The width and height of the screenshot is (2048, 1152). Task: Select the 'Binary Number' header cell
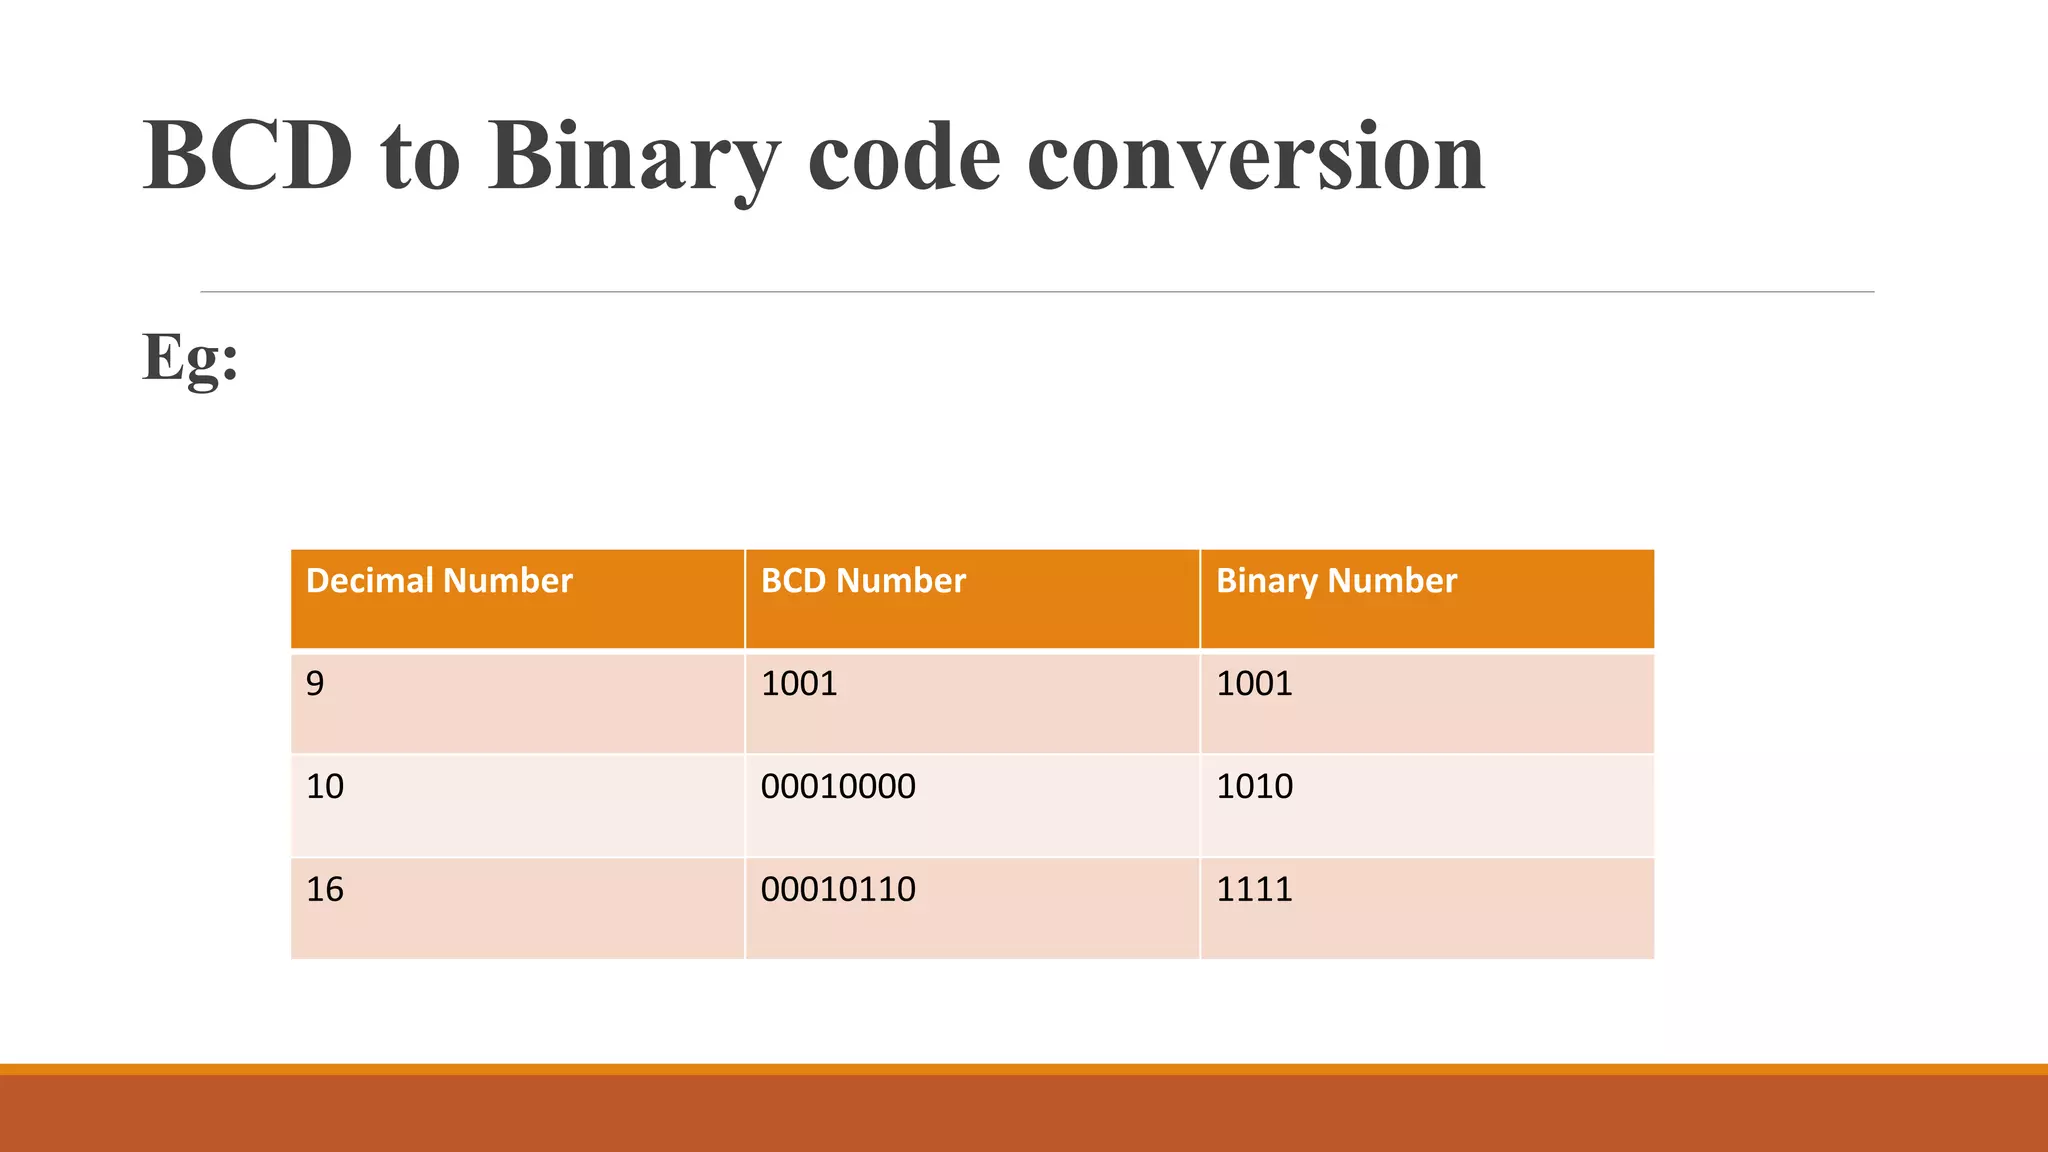tap(1336, 581)
